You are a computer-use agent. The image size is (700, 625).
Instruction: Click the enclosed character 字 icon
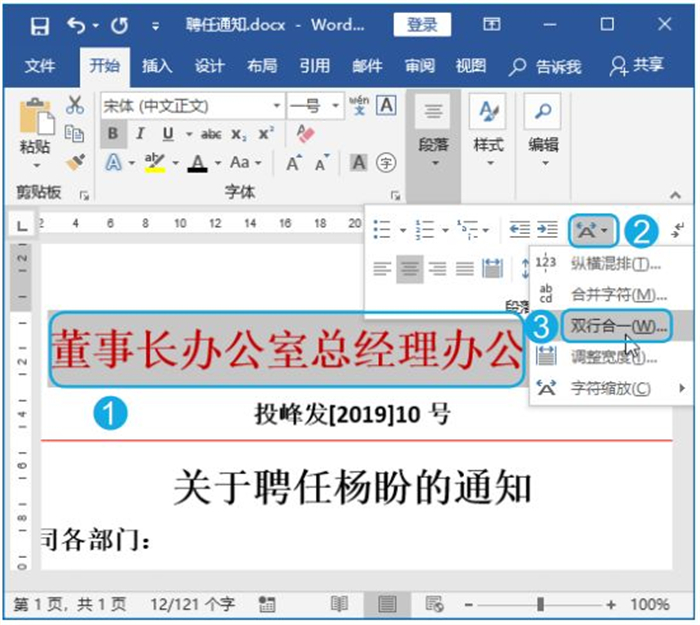[x=385, y=162]
